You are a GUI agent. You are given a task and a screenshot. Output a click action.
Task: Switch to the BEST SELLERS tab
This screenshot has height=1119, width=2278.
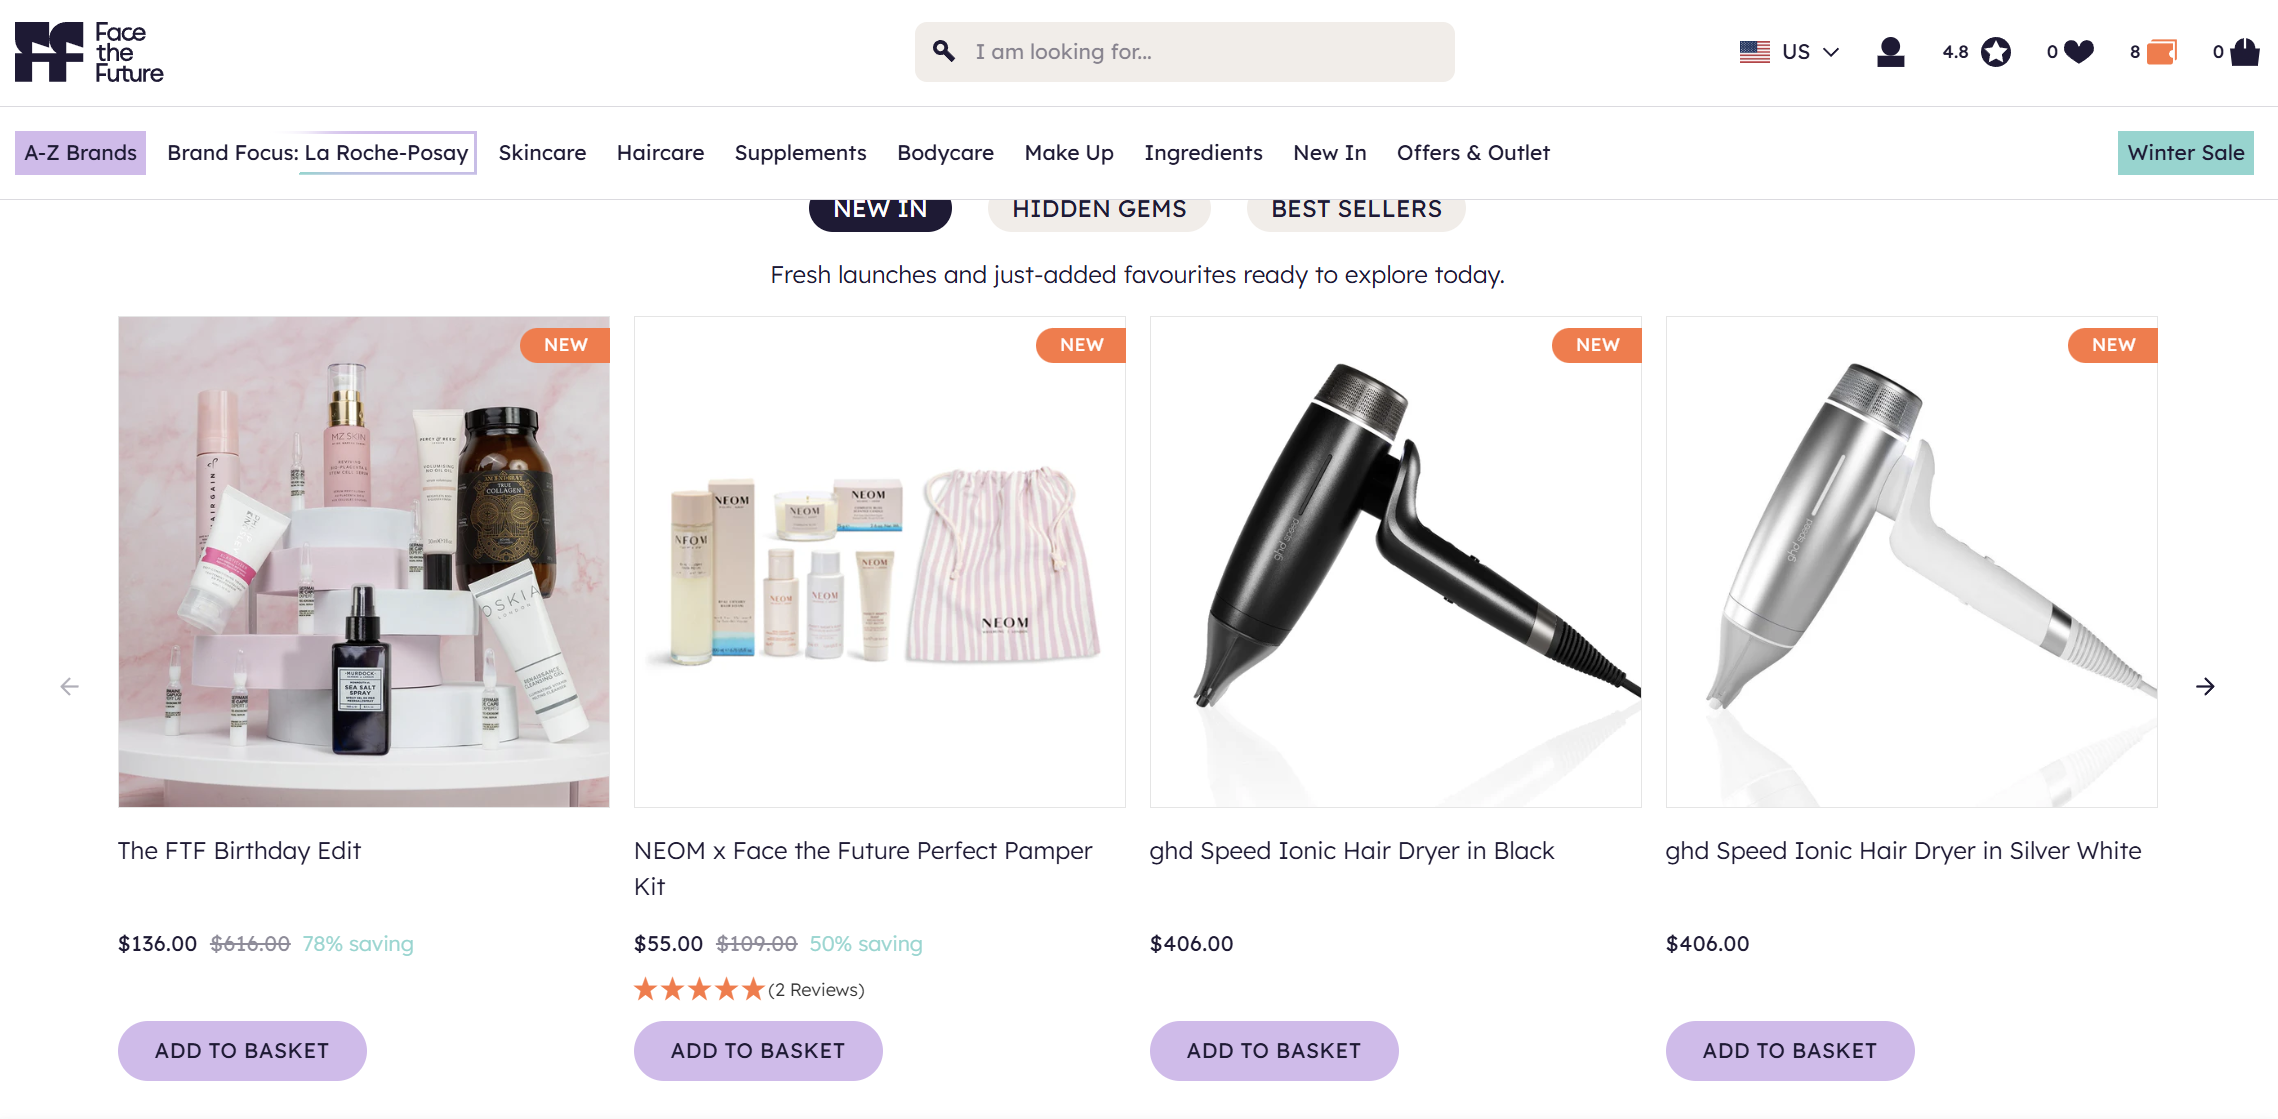(1355, 209)
